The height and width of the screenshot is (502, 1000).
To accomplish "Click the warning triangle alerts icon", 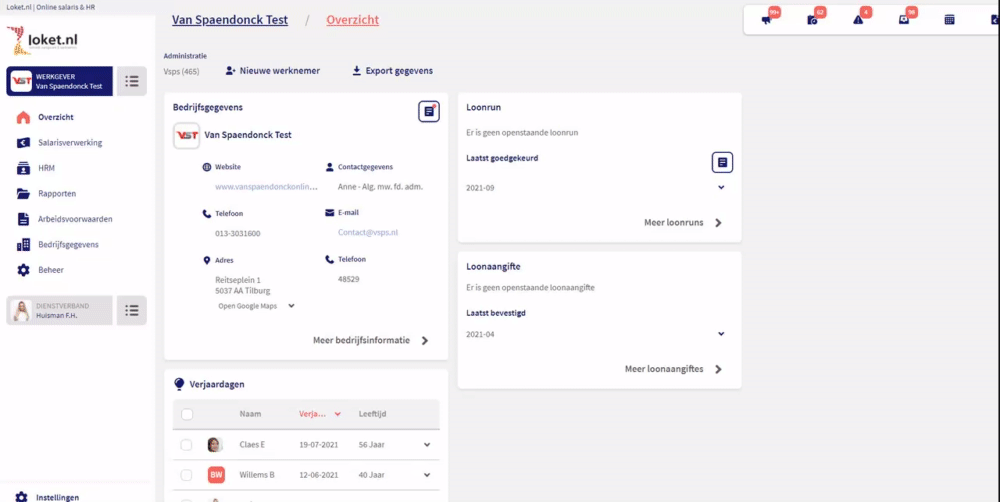I will point(858,19).
